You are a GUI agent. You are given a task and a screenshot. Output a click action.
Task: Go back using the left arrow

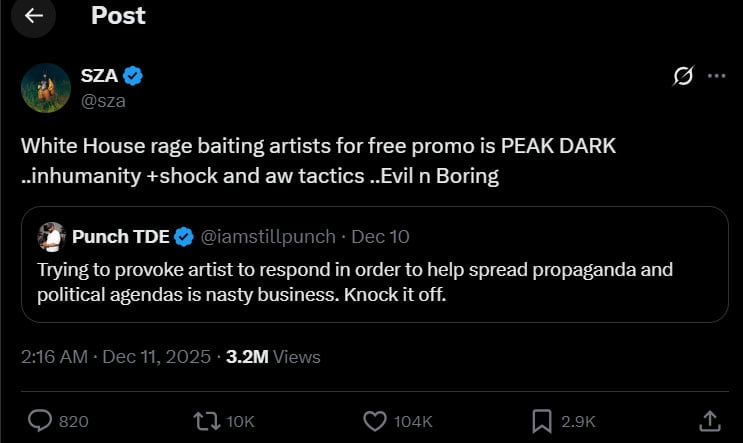click(34, 16)
